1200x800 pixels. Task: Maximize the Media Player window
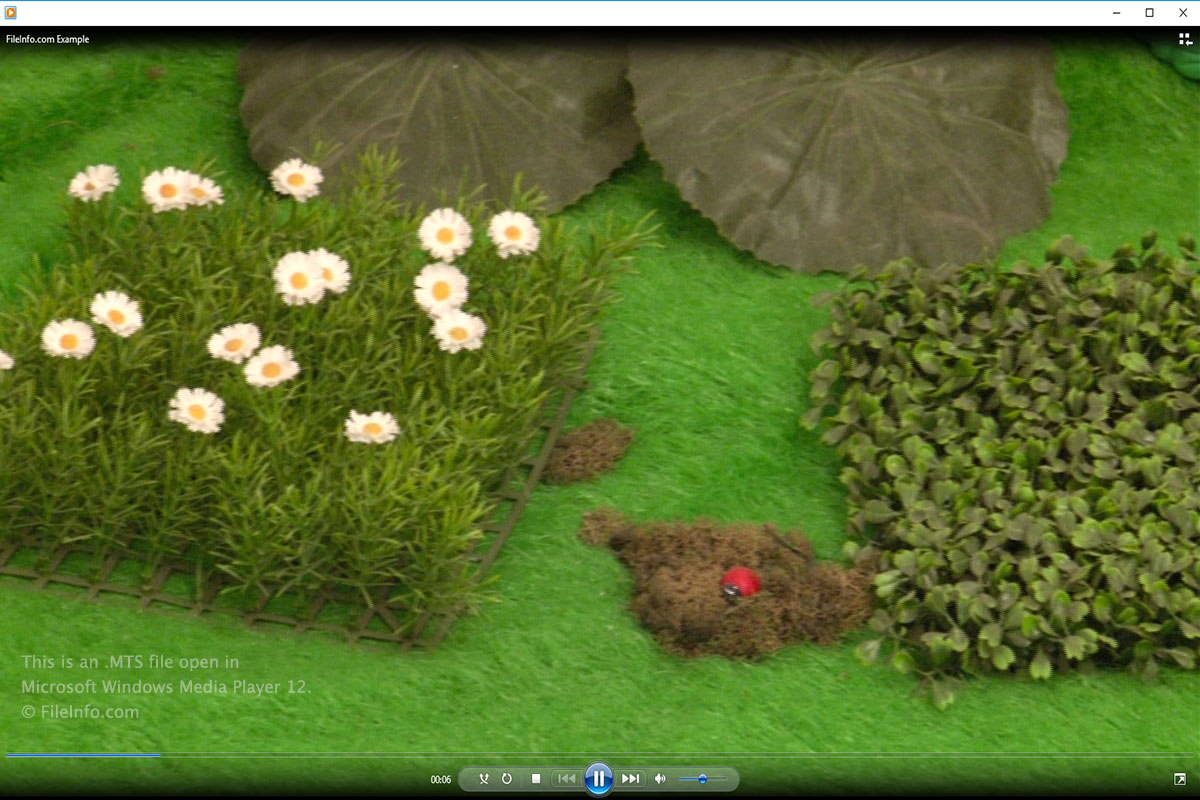click(1150, 13)
